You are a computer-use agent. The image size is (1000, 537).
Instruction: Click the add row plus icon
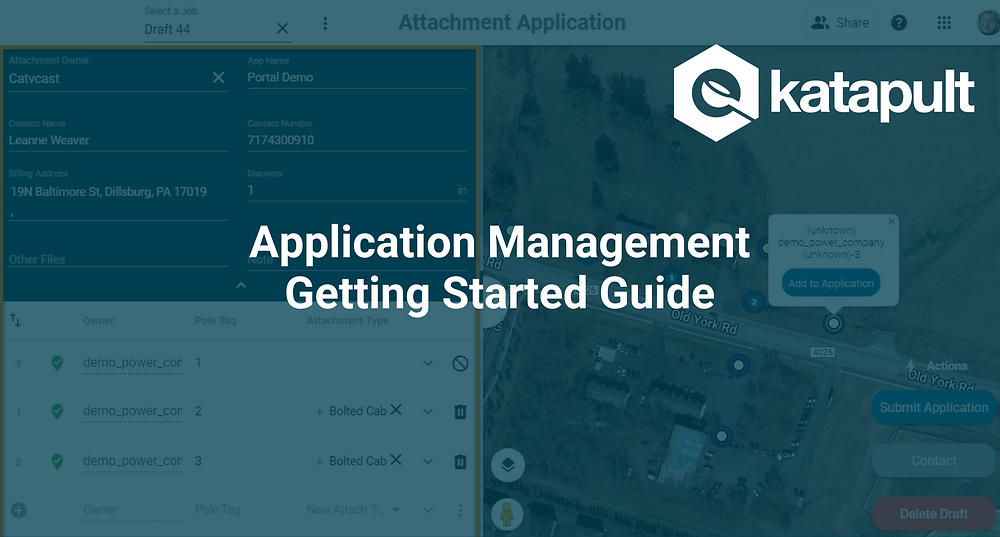18,510
